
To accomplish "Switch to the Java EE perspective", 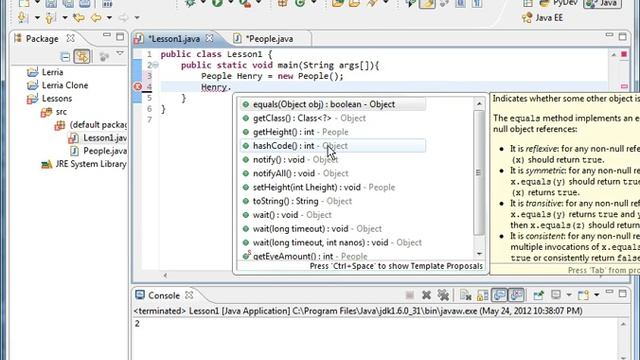I will pos(543,18).
